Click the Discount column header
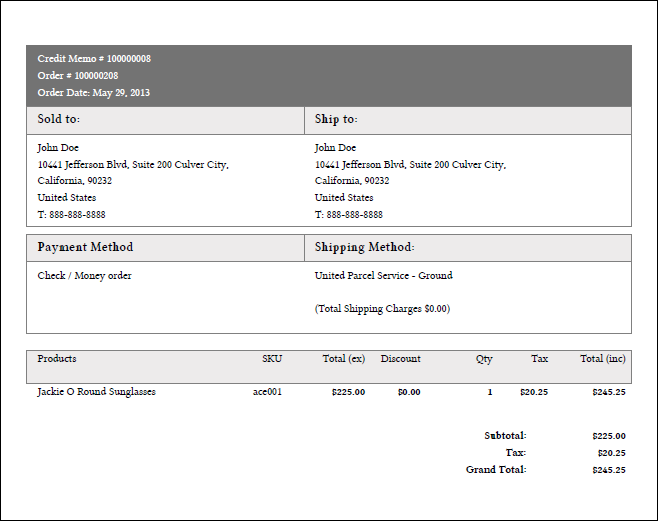The height and width of the screenshot is (521, 658). (x=400, y=359)
